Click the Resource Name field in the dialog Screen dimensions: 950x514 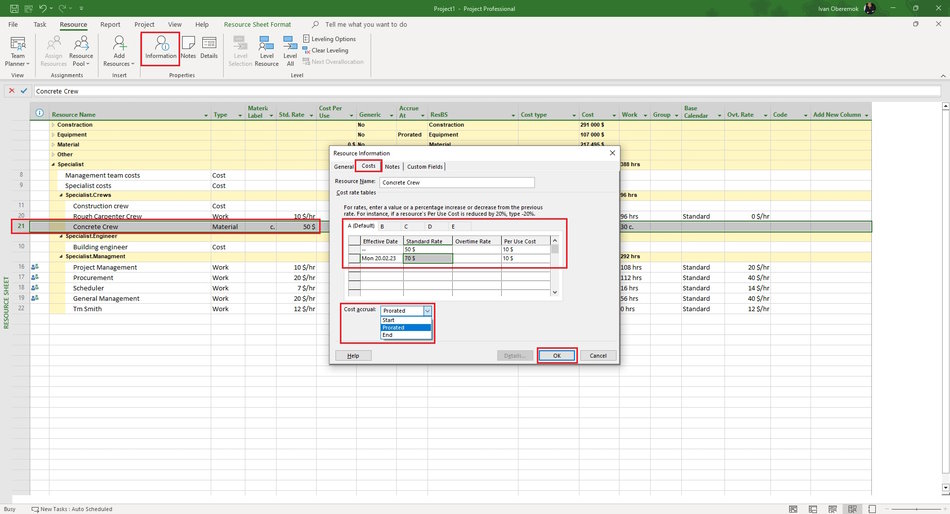click(457, 182)
